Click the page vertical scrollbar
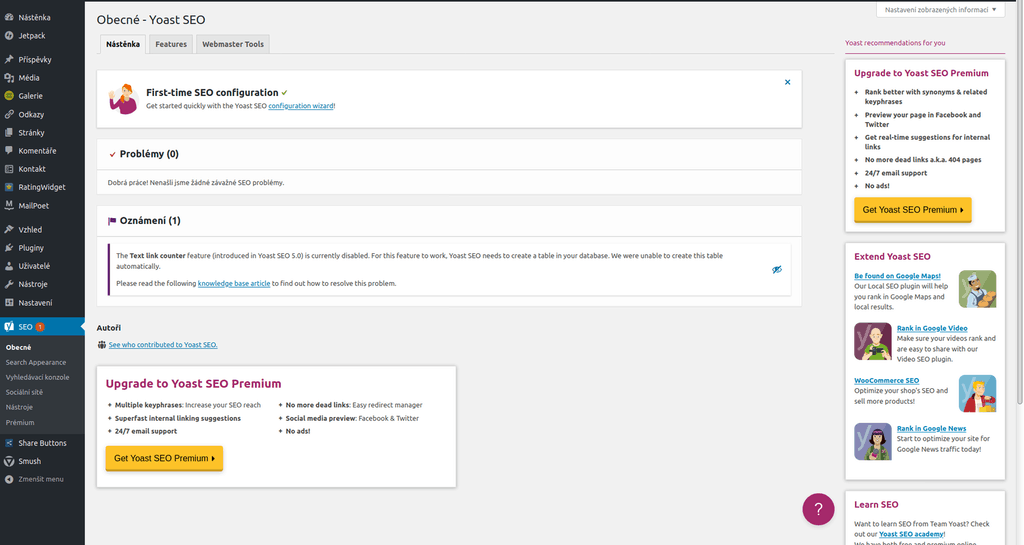1024x545 pixels. (1019, 202)
